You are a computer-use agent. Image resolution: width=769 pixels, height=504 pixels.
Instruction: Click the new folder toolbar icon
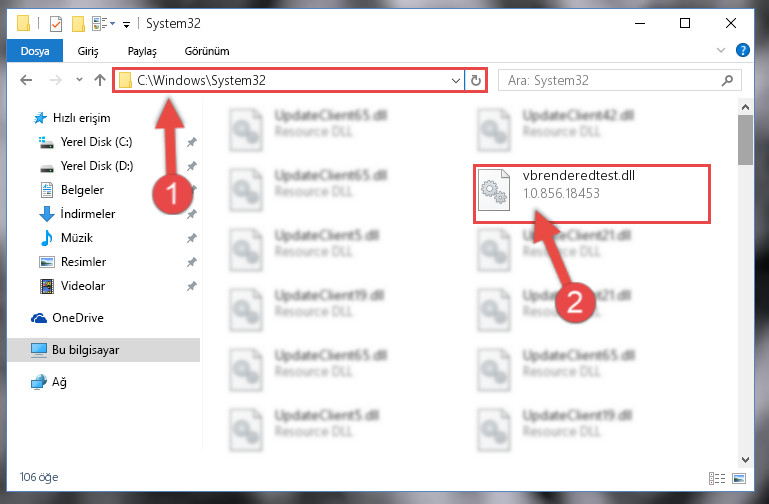point(78,24)
